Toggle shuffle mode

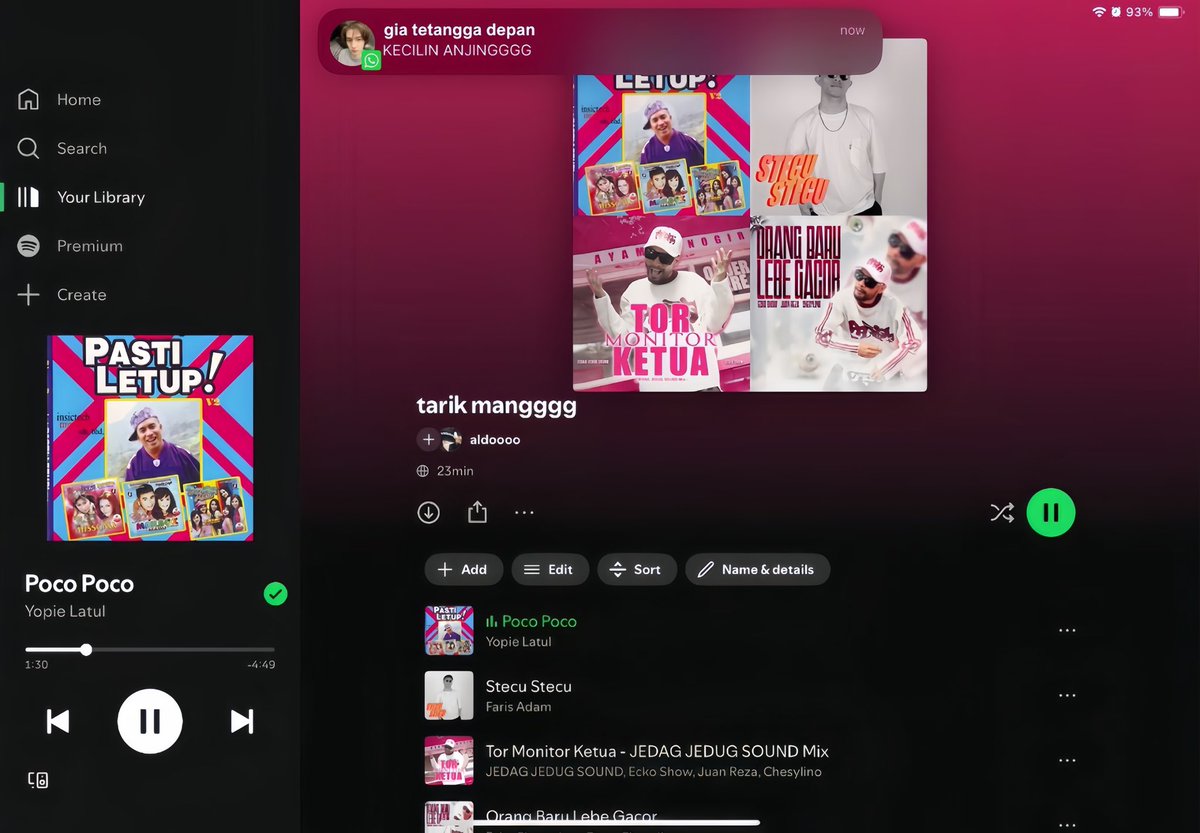(x=1002, y=513)
